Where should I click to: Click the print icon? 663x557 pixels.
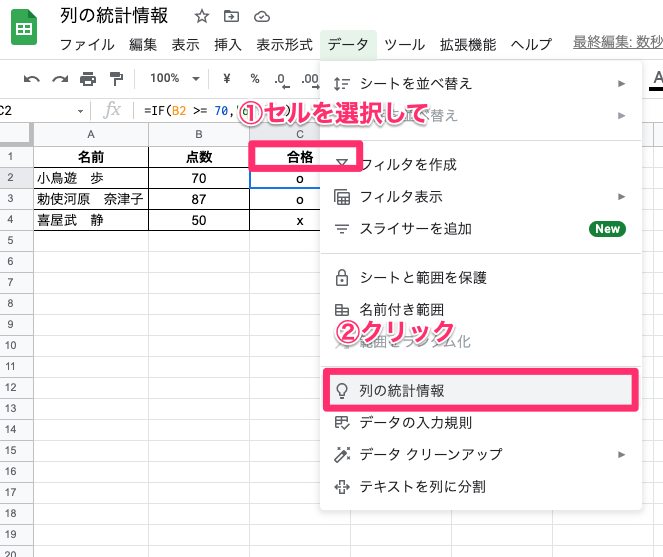(x=88, y=78)
